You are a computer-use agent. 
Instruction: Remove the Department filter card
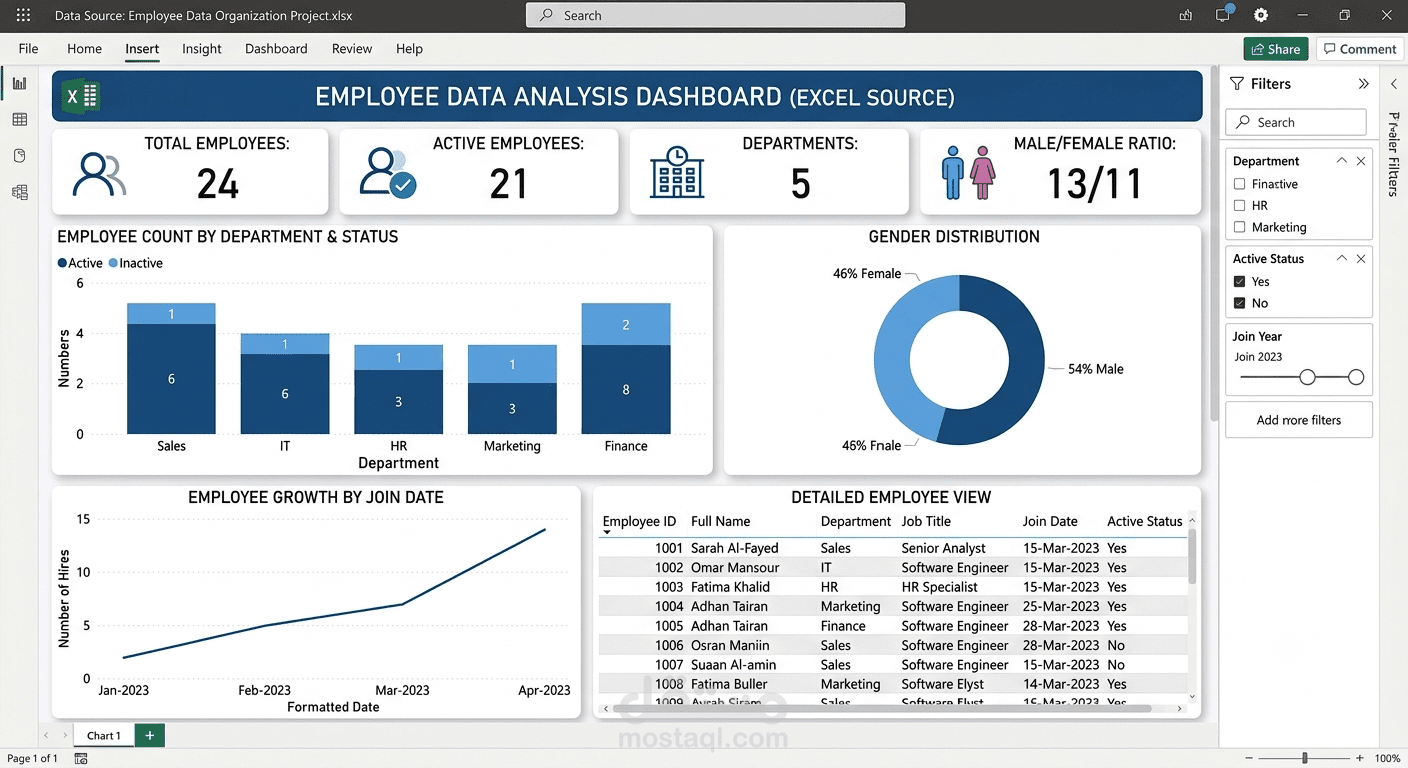tap(1361, 161)
